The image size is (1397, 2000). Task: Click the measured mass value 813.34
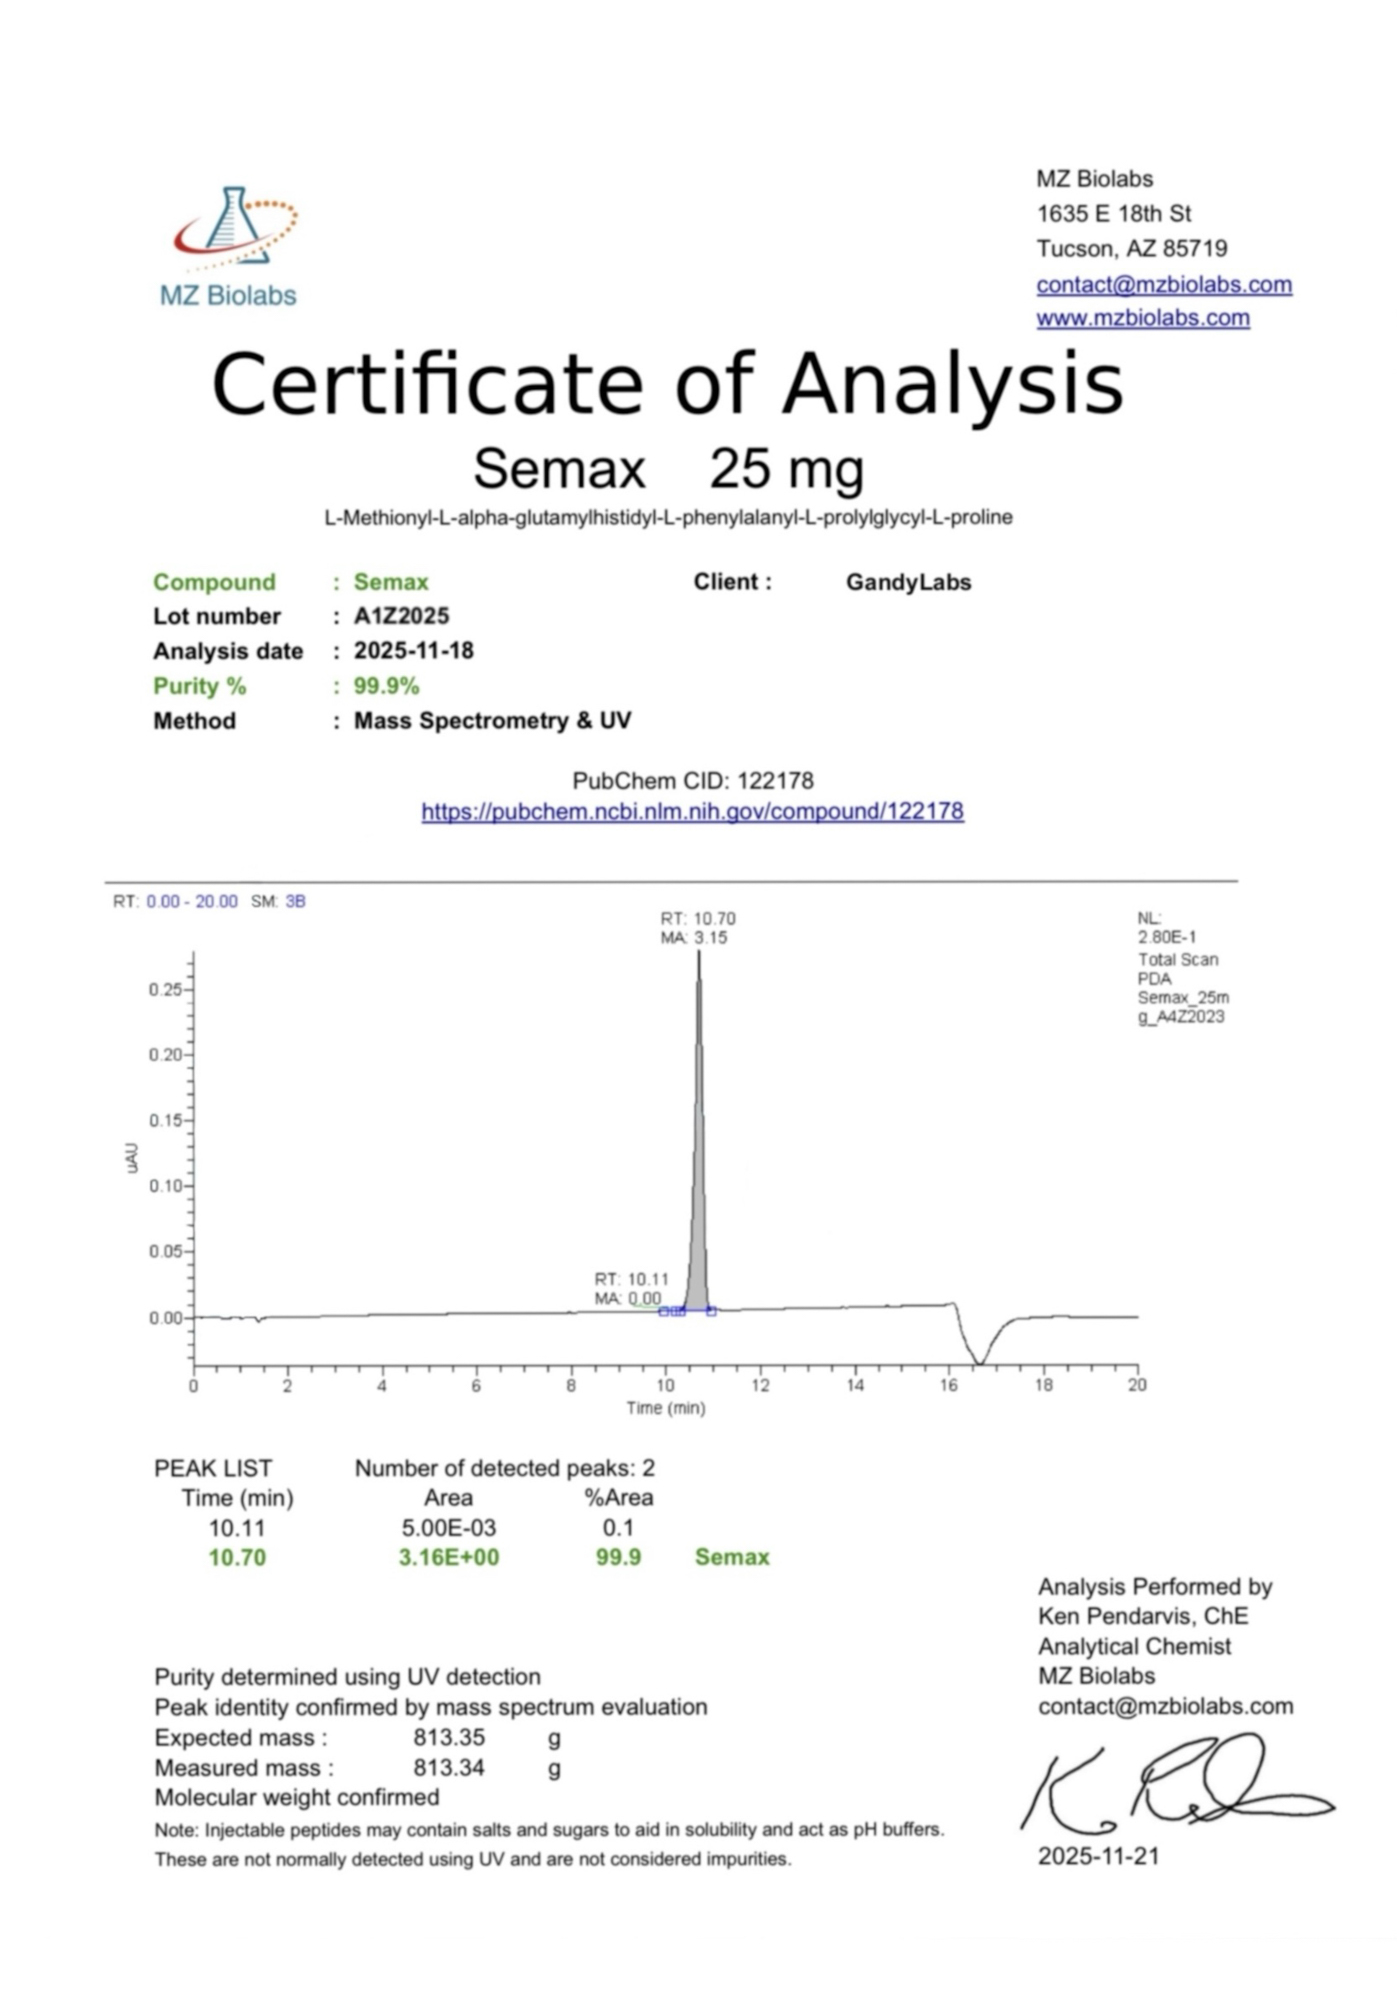[448, 1767]
